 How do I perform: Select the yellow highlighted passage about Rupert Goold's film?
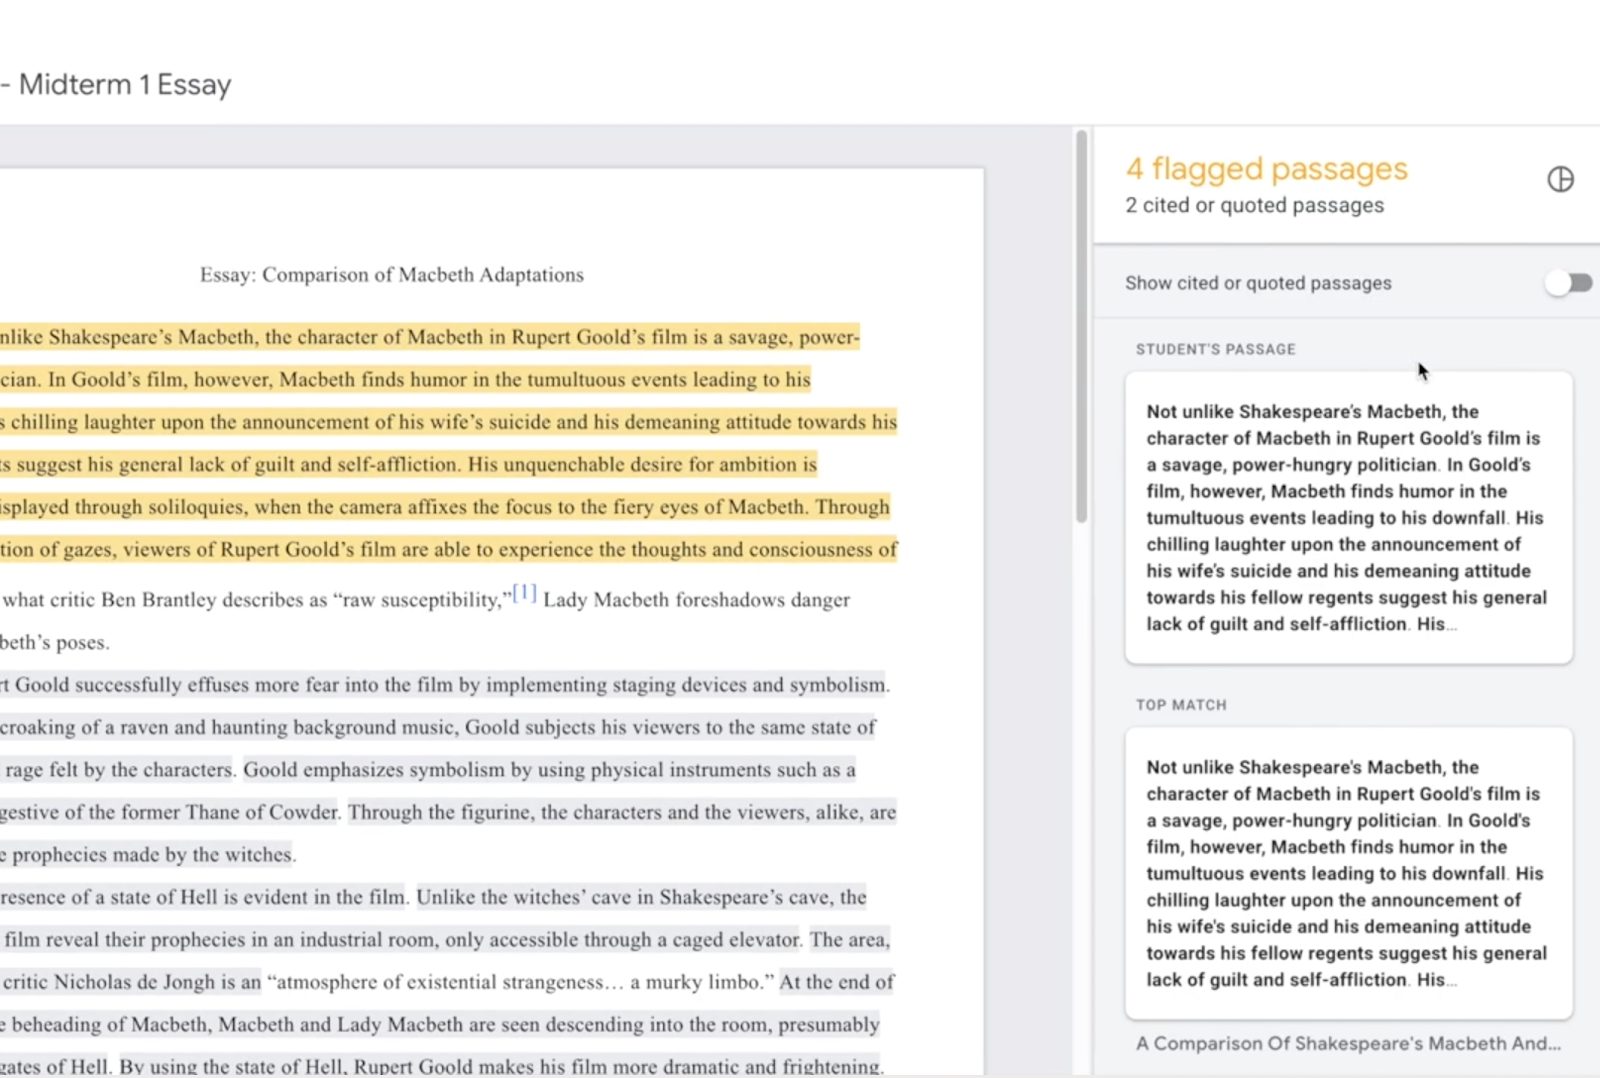(x=448, y=443)
